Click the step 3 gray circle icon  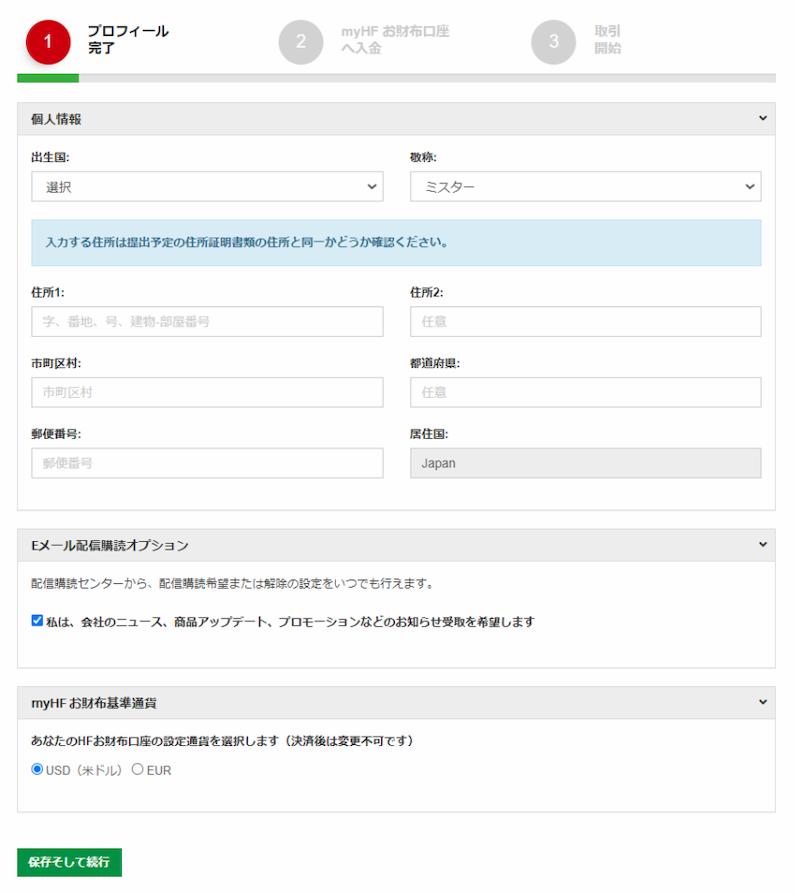553,42
